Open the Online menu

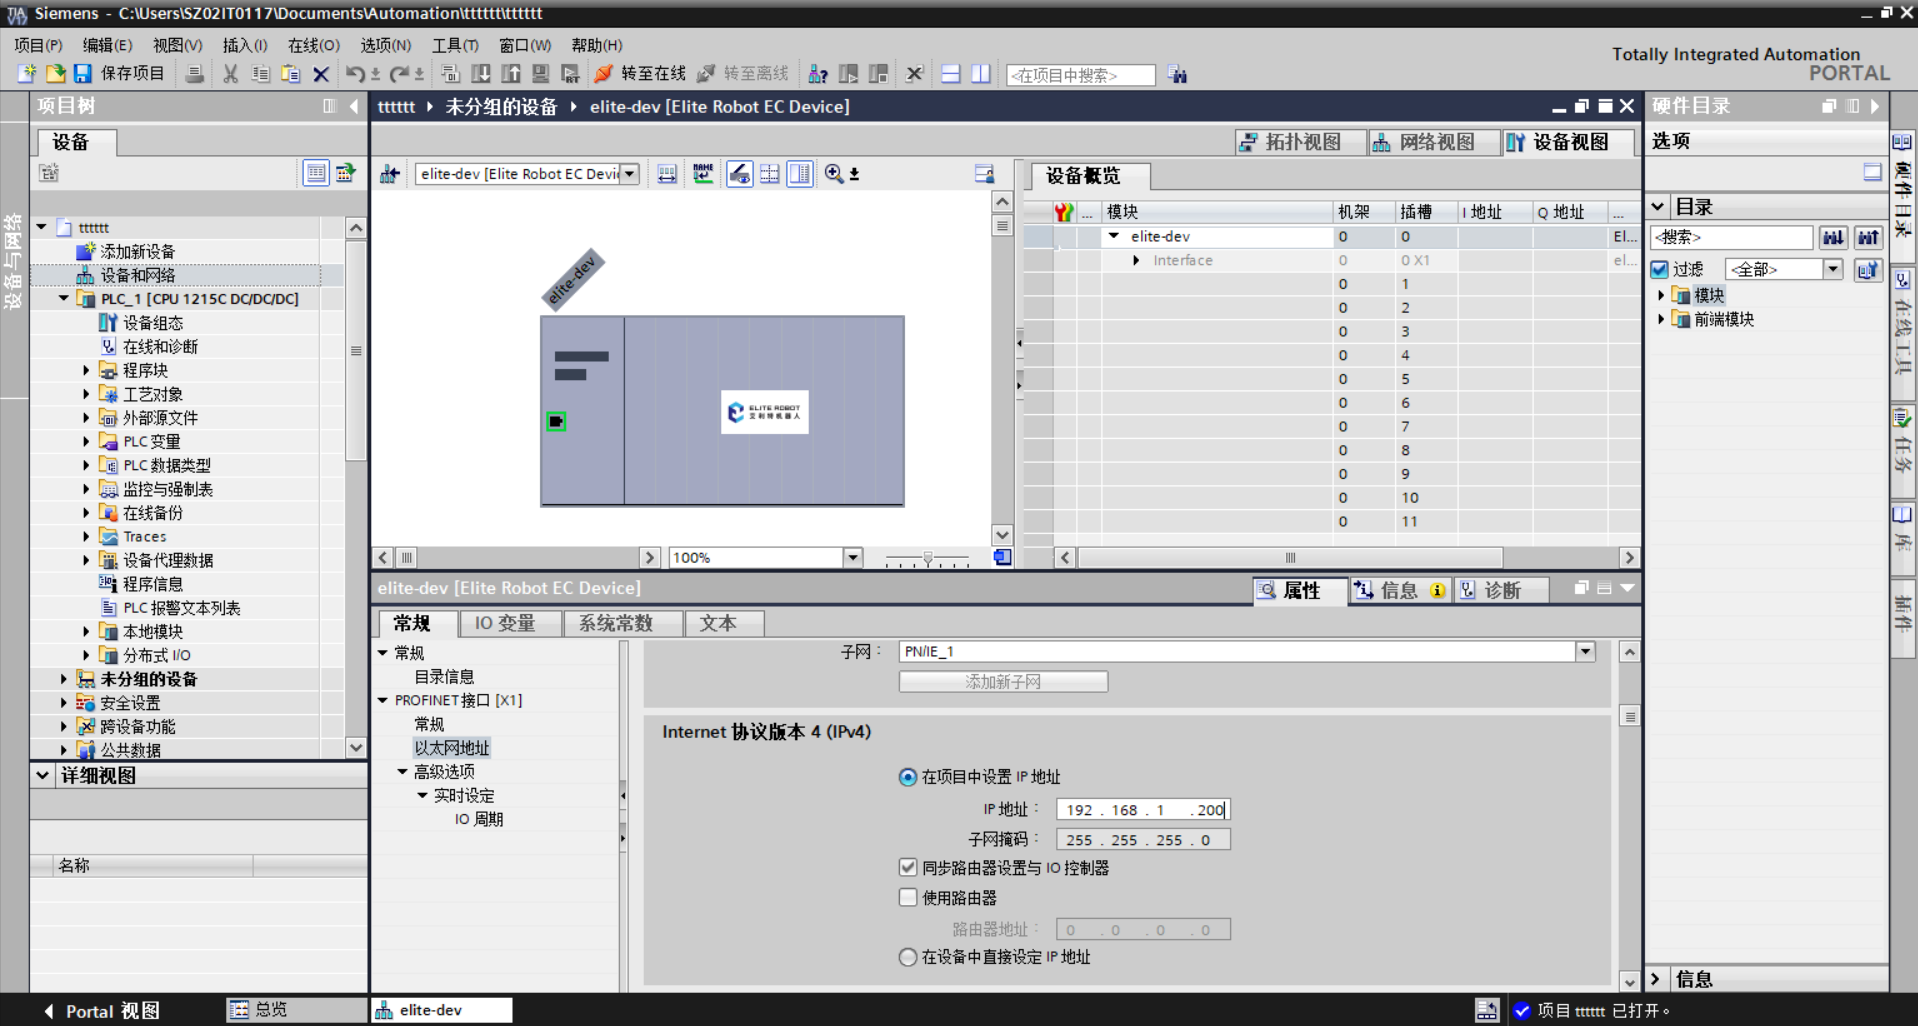pos(313,45)
